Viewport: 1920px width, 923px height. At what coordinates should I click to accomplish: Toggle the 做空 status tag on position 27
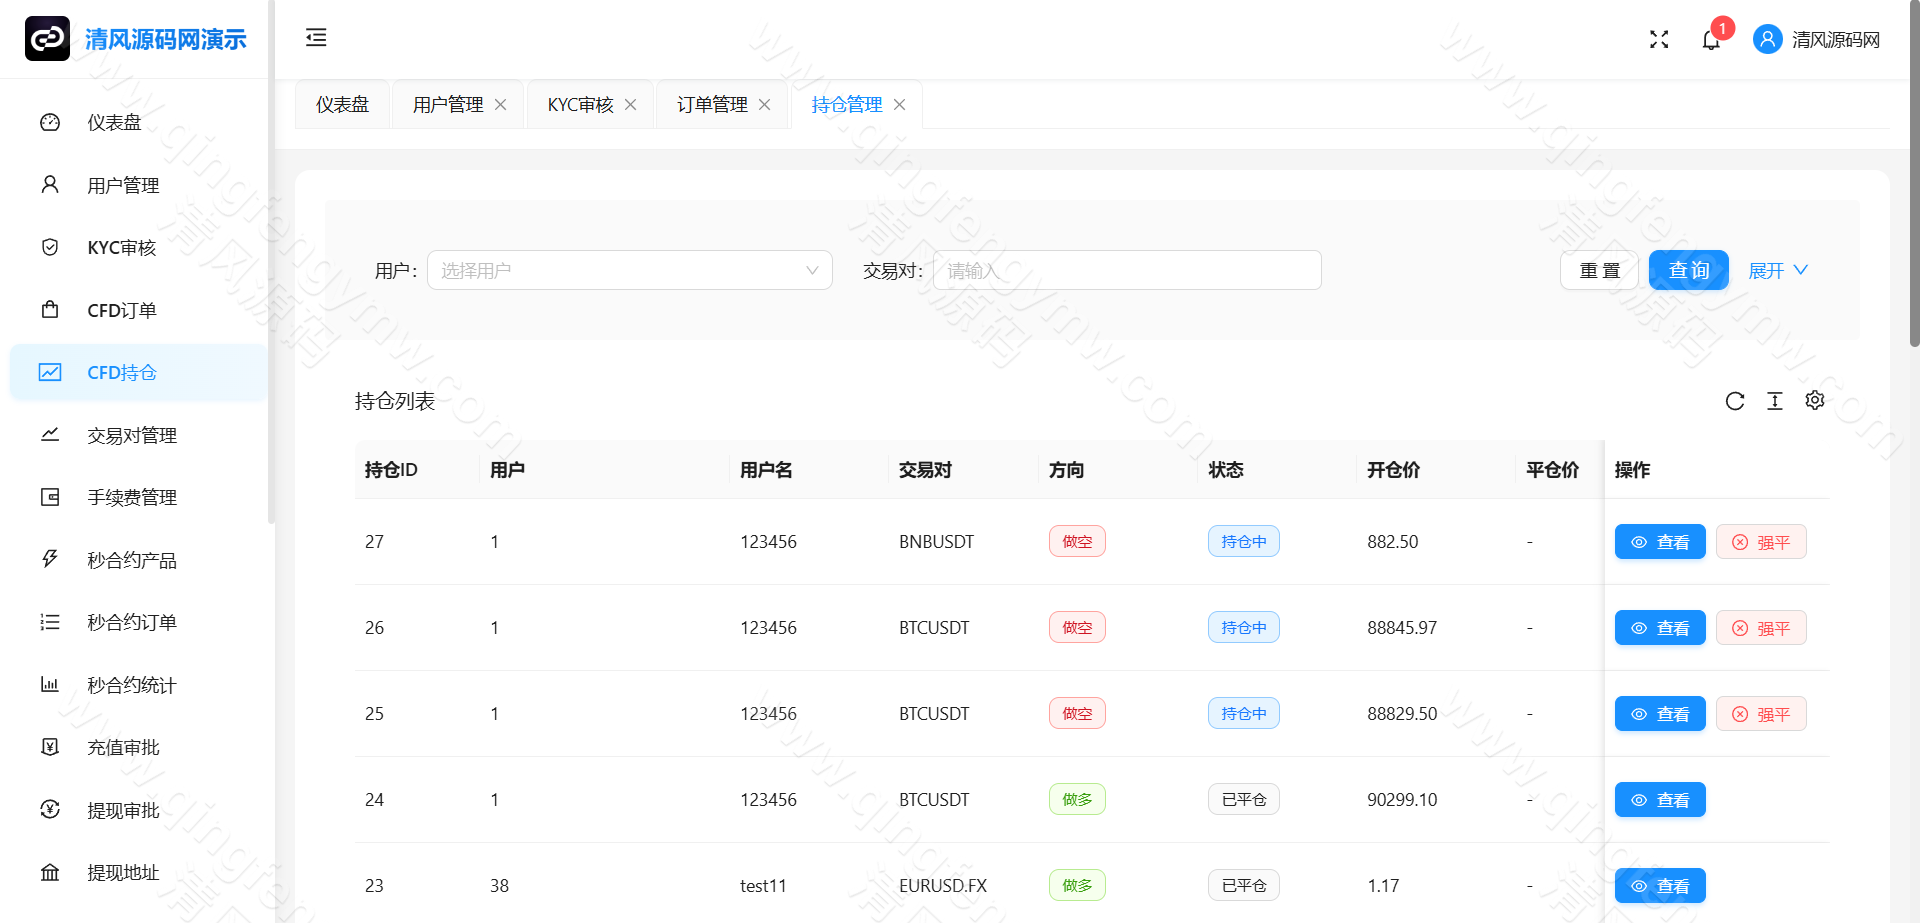coord(1077,541)
